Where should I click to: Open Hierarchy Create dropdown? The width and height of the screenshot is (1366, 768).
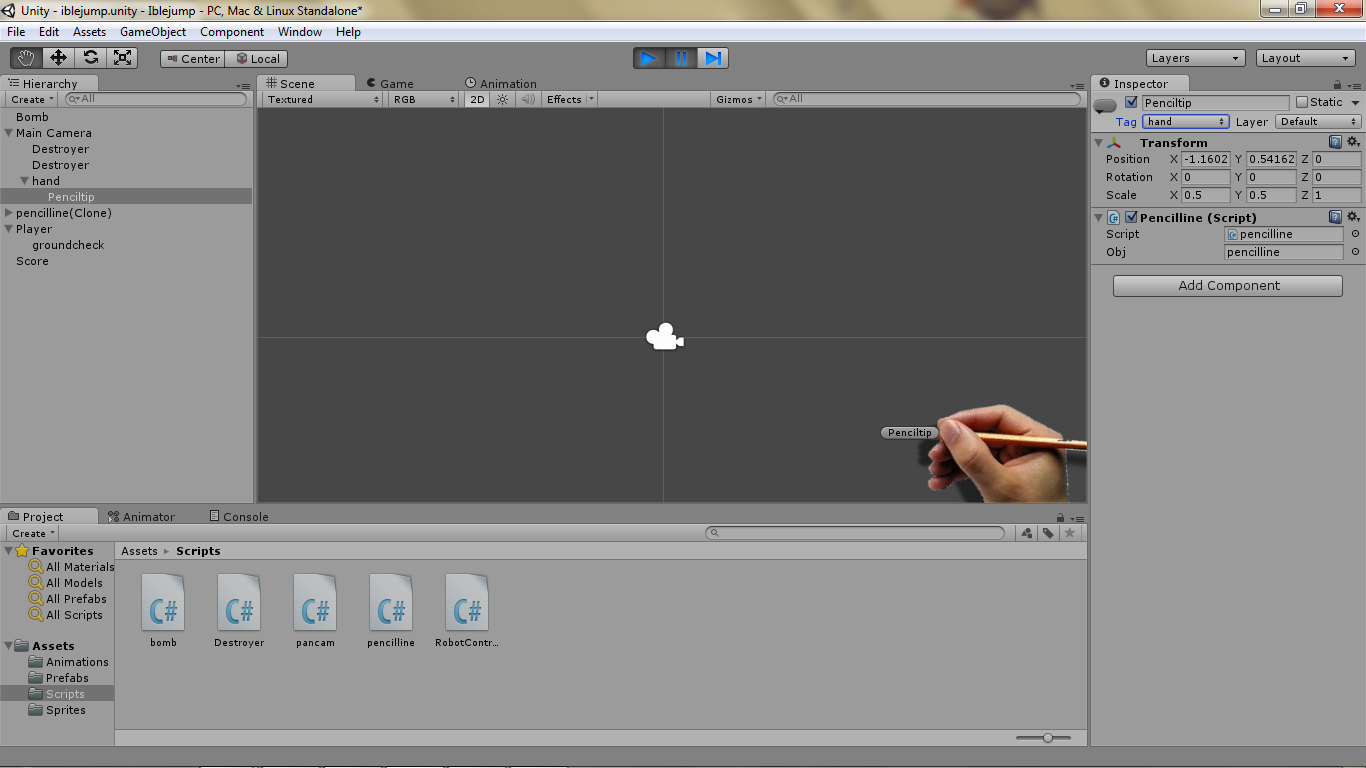[33, 99]
